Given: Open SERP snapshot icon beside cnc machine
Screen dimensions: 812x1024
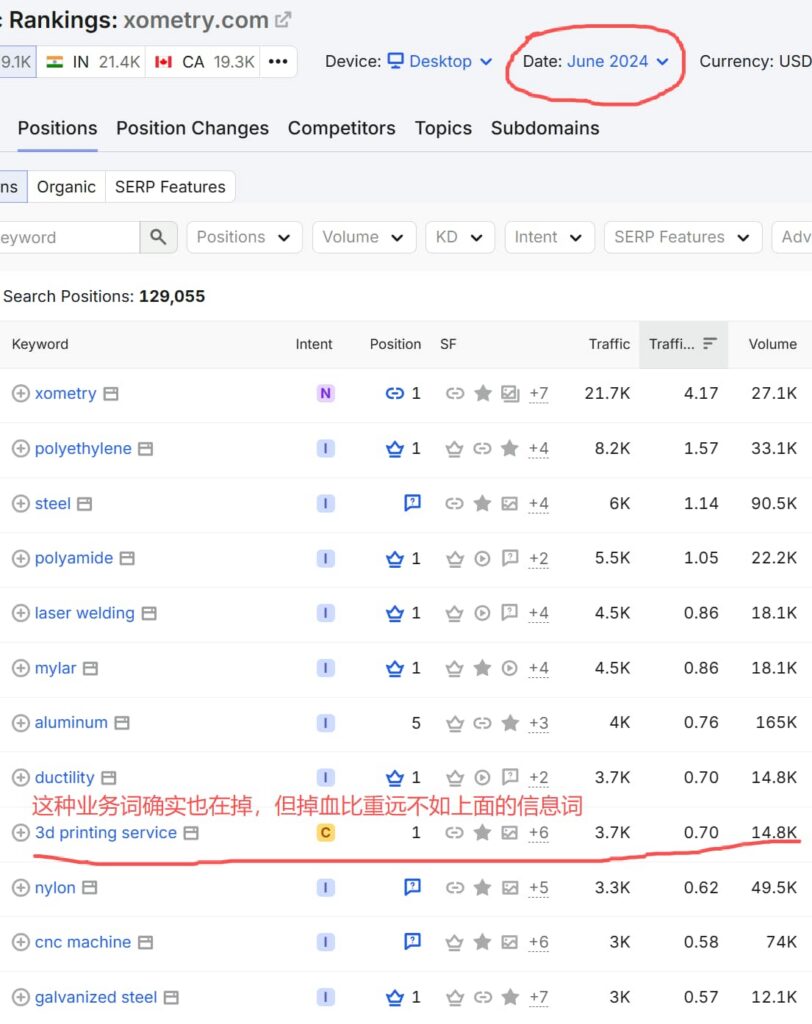Looking at the screenshot, I should point(146,942).
